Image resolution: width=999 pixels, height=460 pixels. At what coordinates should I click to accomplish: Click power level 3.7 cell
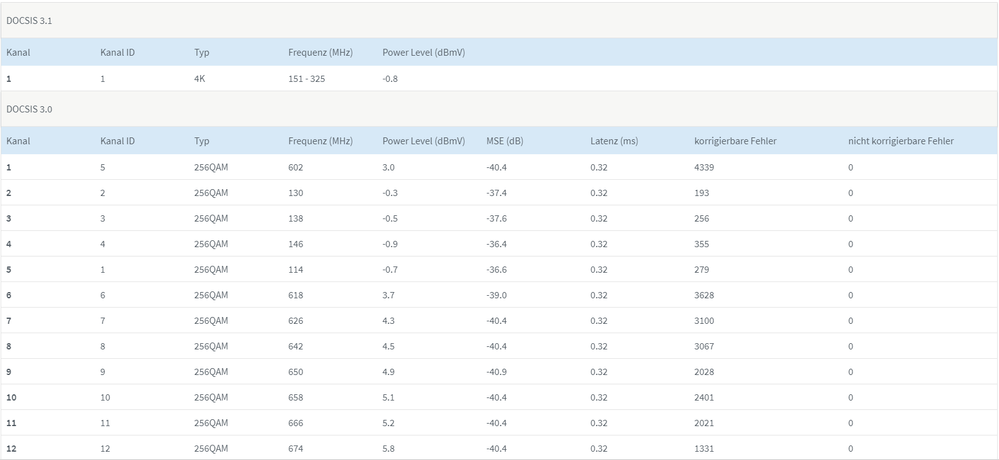point(389,295)
